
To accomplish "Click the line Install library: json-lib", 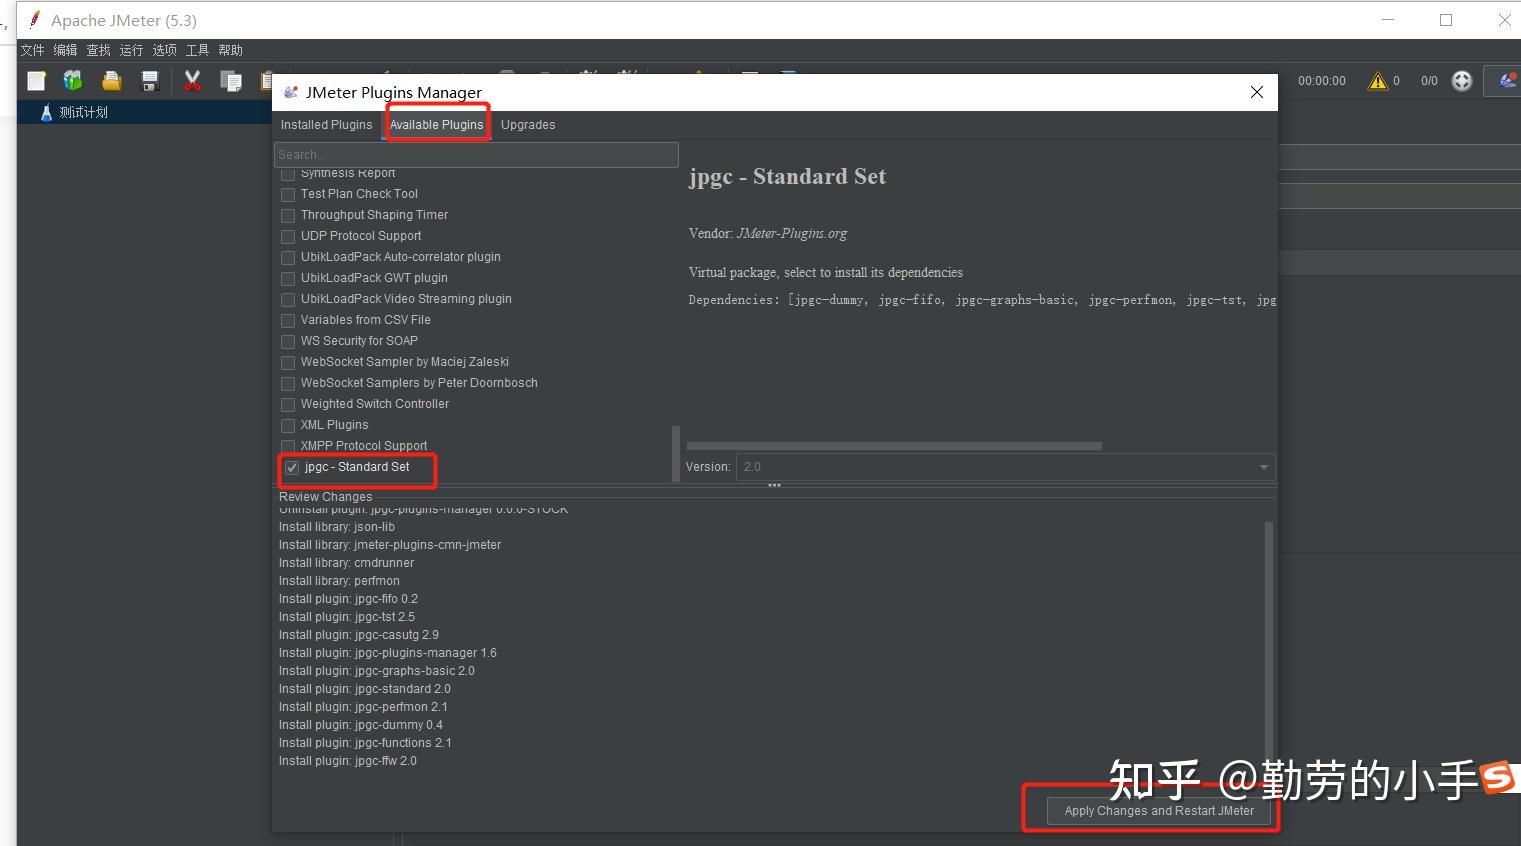I will 337,527.
